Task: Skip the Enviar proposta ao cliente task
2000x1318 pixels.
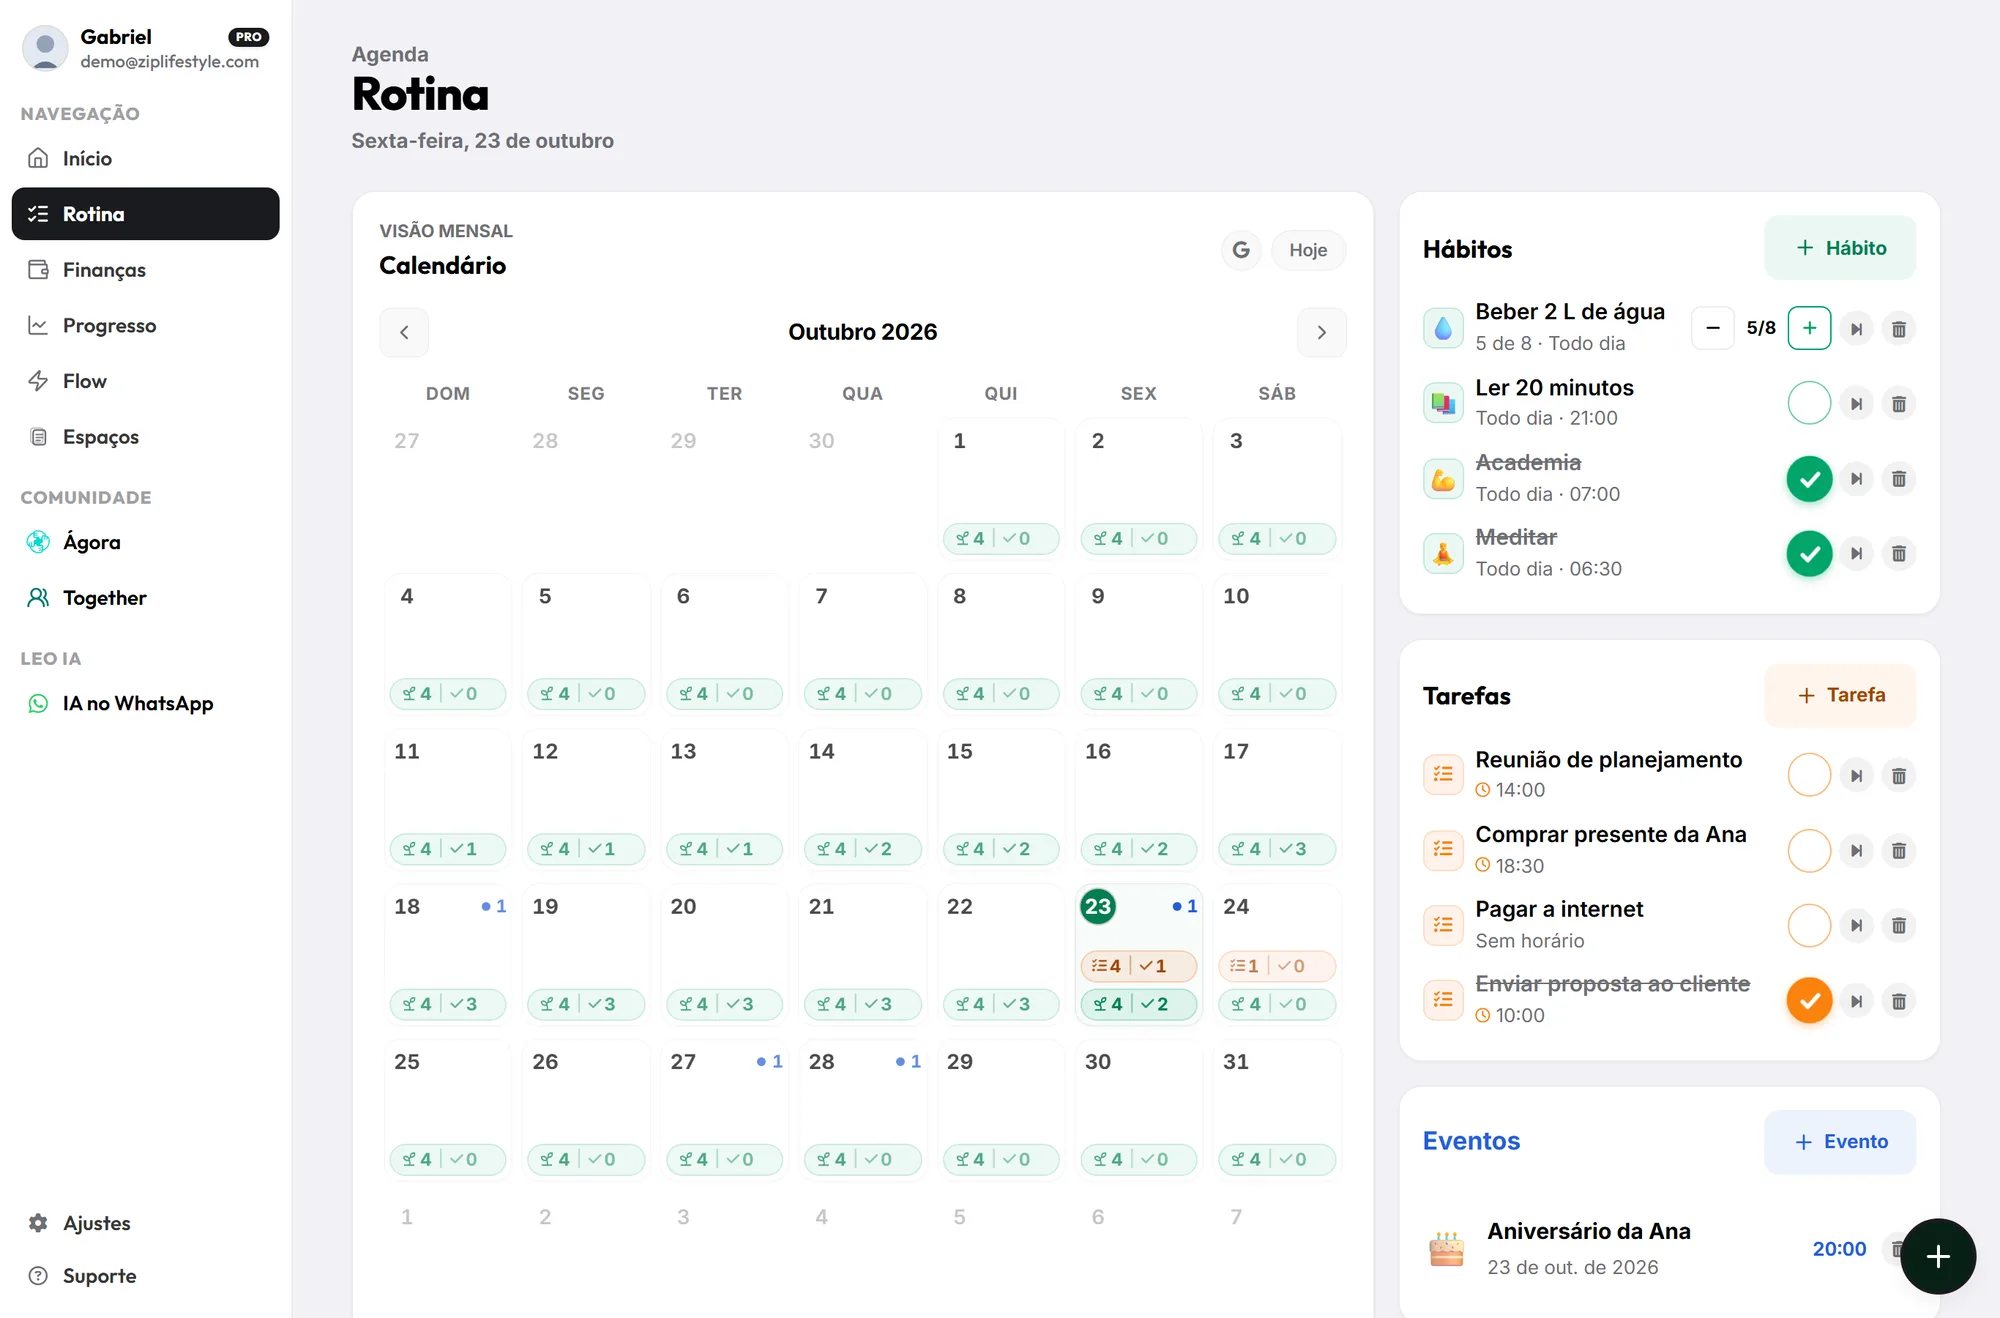Action: click(x=1856, y=1001)
